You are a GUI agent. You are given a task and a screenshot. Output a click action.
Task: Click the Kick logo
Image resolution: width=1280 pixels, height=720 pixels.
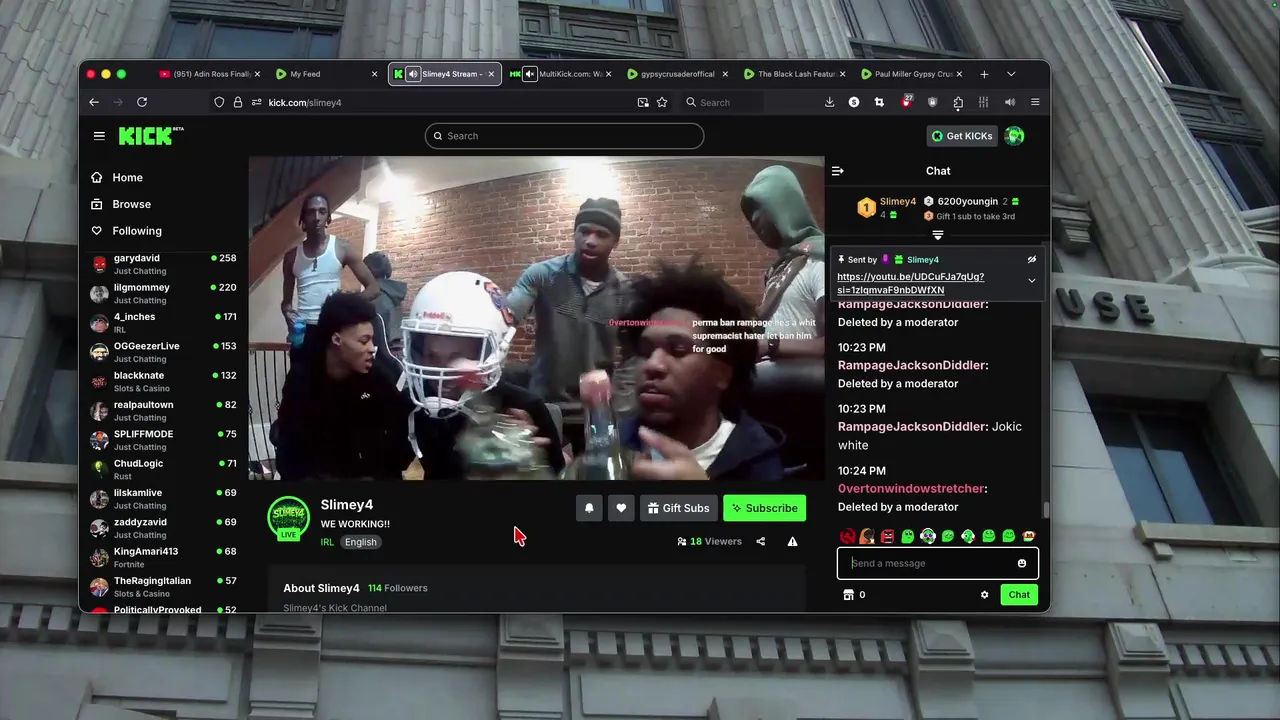151,136
